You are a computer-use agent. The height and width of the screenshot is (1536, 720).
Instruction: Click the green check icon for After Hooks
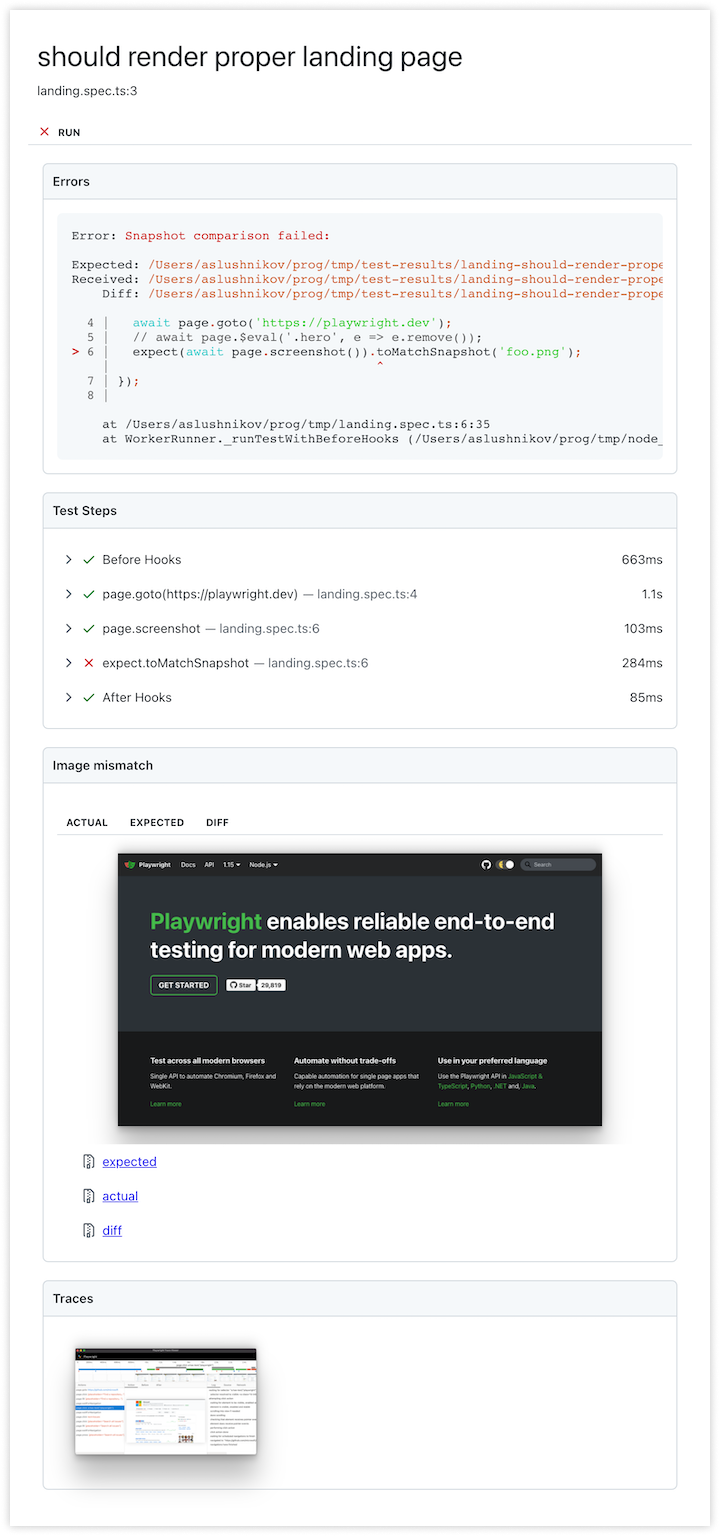(x=89, y=698)
